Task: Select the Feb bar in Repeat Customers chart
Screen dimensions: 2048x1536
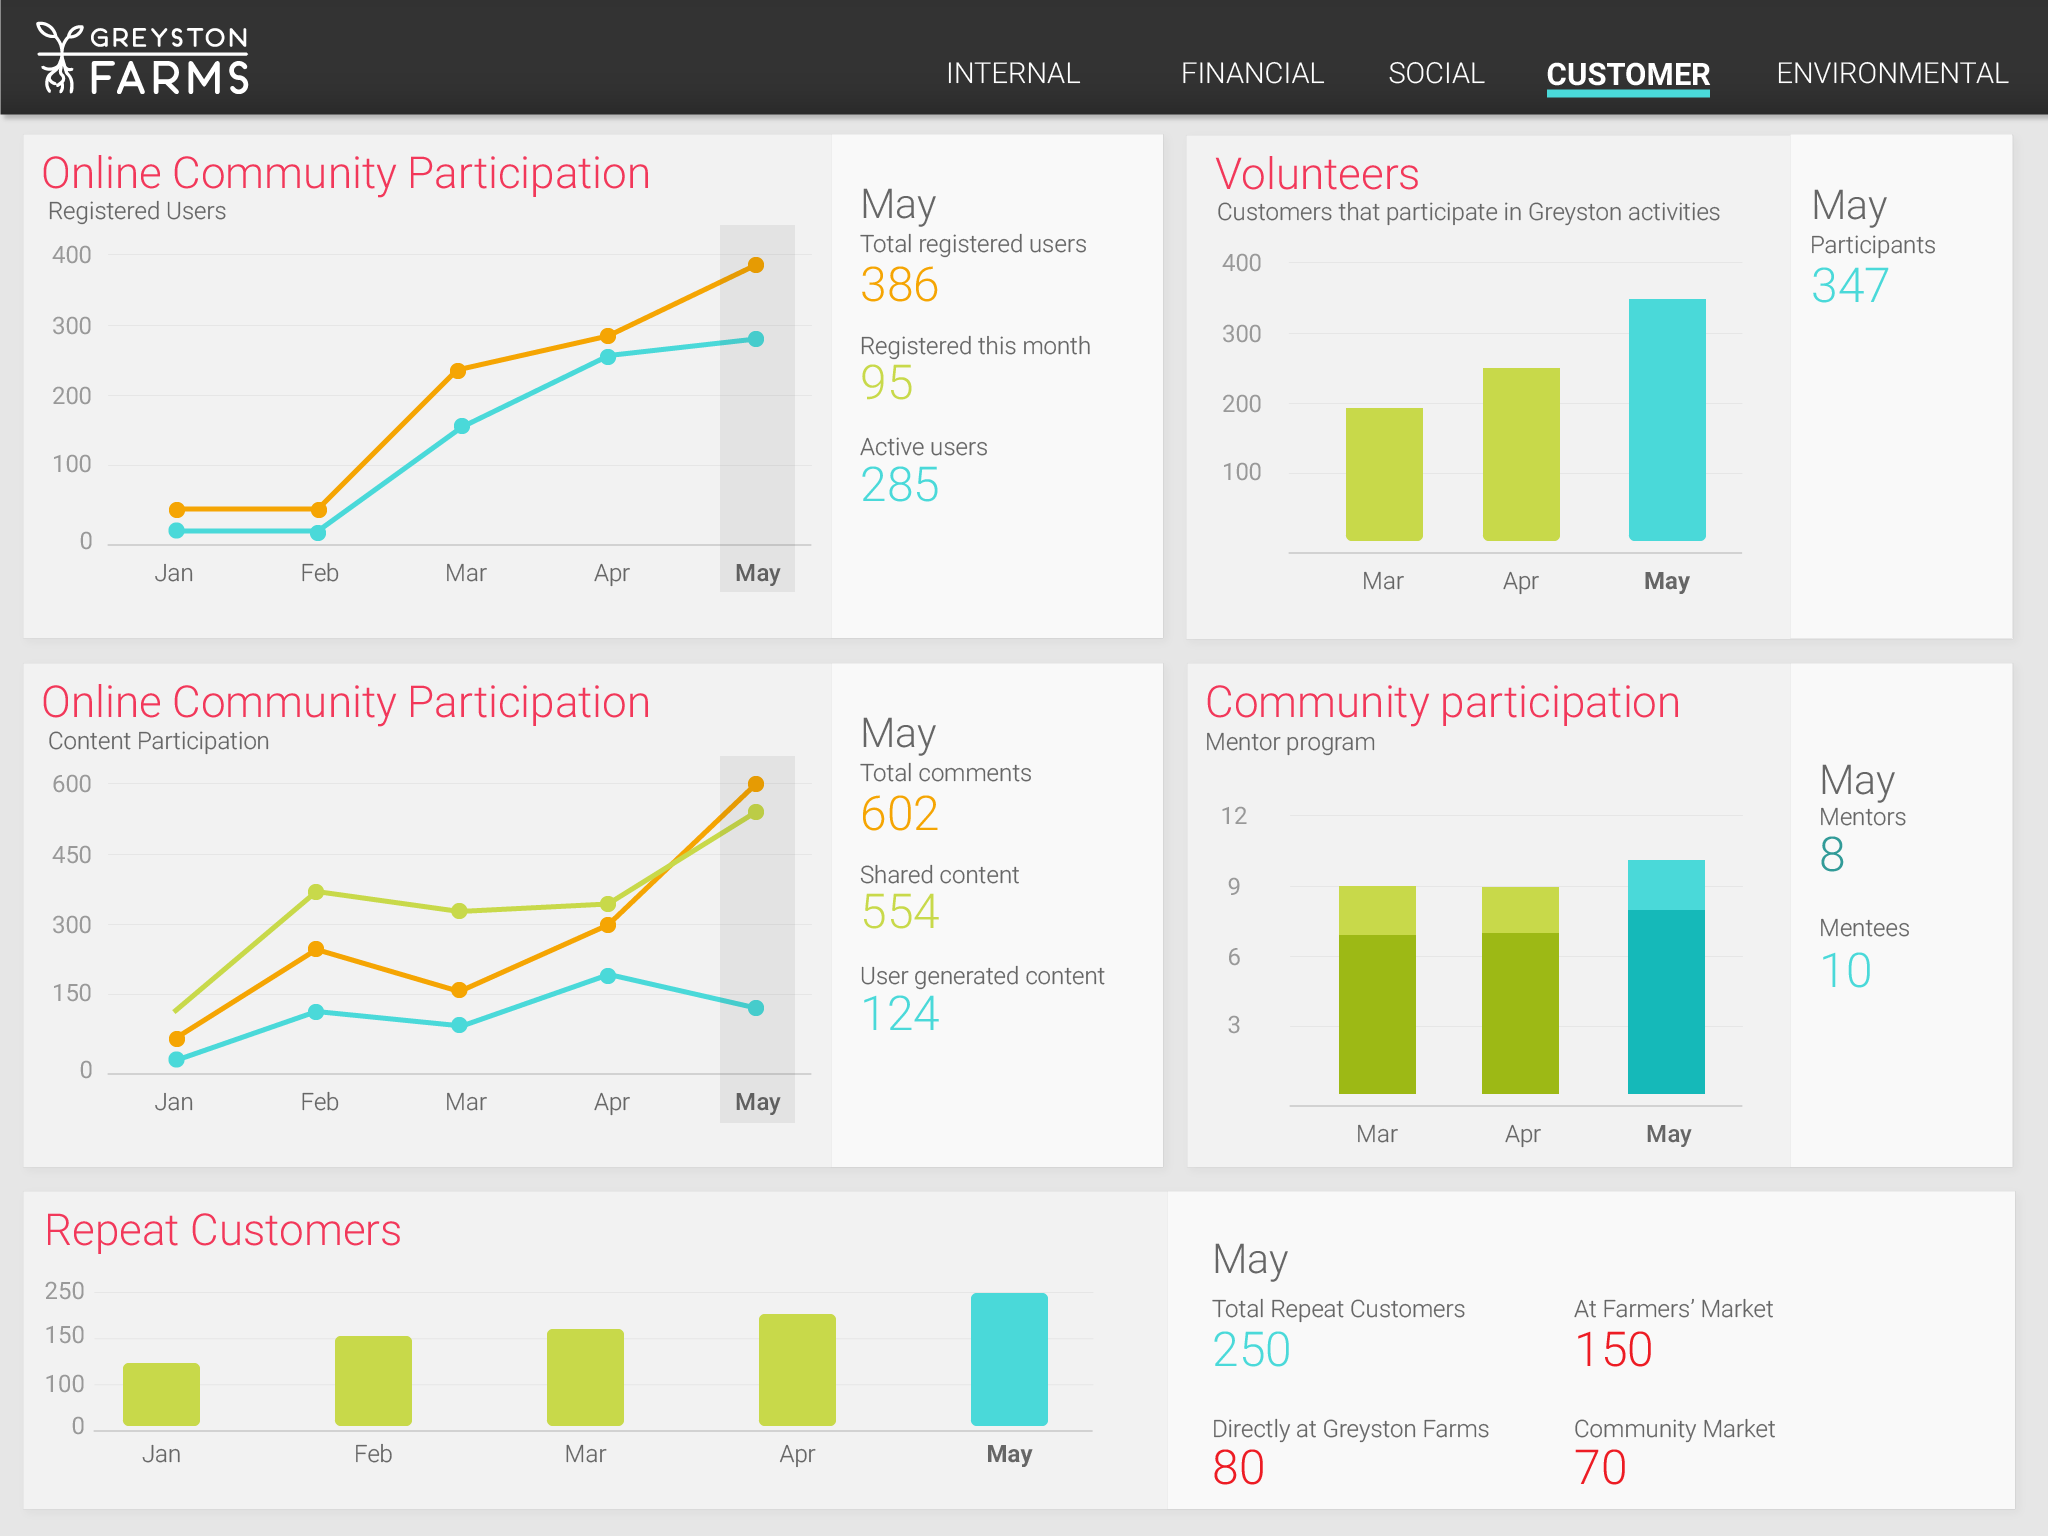Action: click(x=373, y=1381)
